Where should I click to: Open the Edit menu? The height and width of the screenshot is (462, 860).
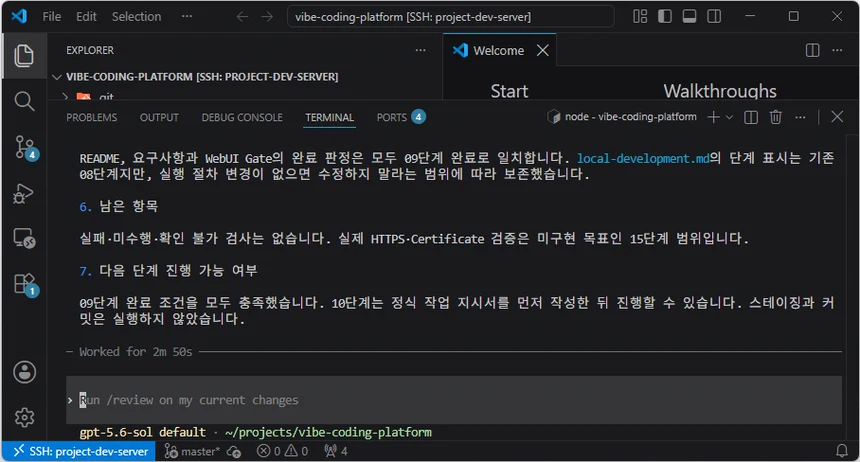point(86,17)
